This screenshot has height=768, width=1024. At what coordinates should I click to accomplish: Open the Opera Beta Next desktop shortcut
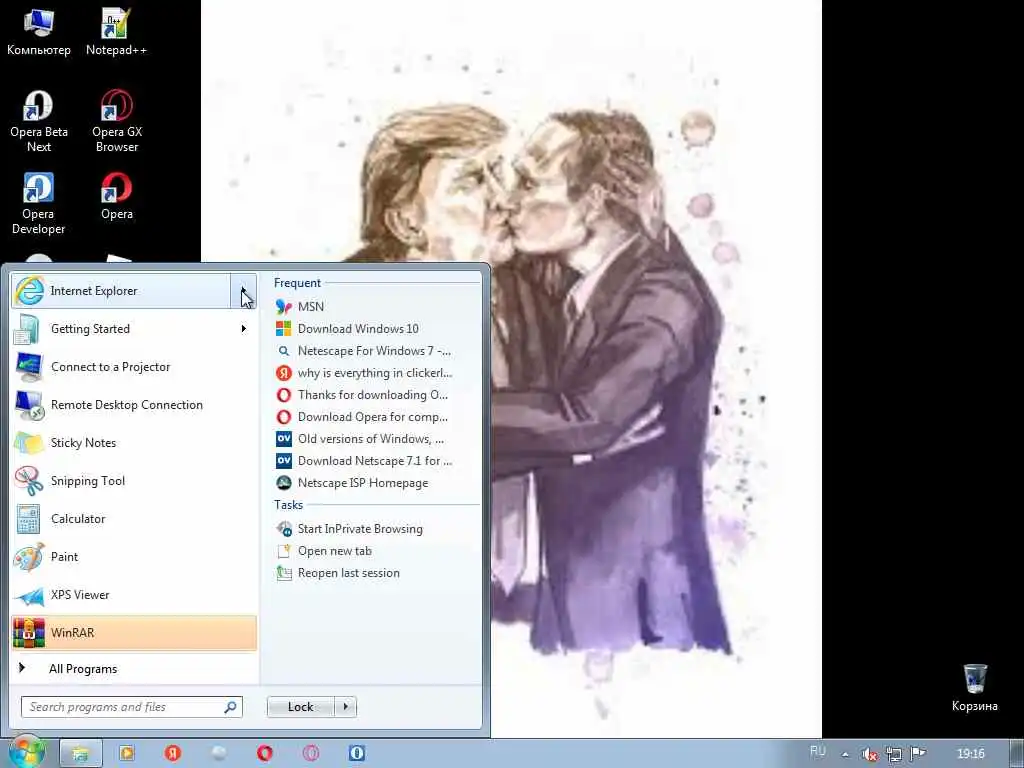coord(39,121)
